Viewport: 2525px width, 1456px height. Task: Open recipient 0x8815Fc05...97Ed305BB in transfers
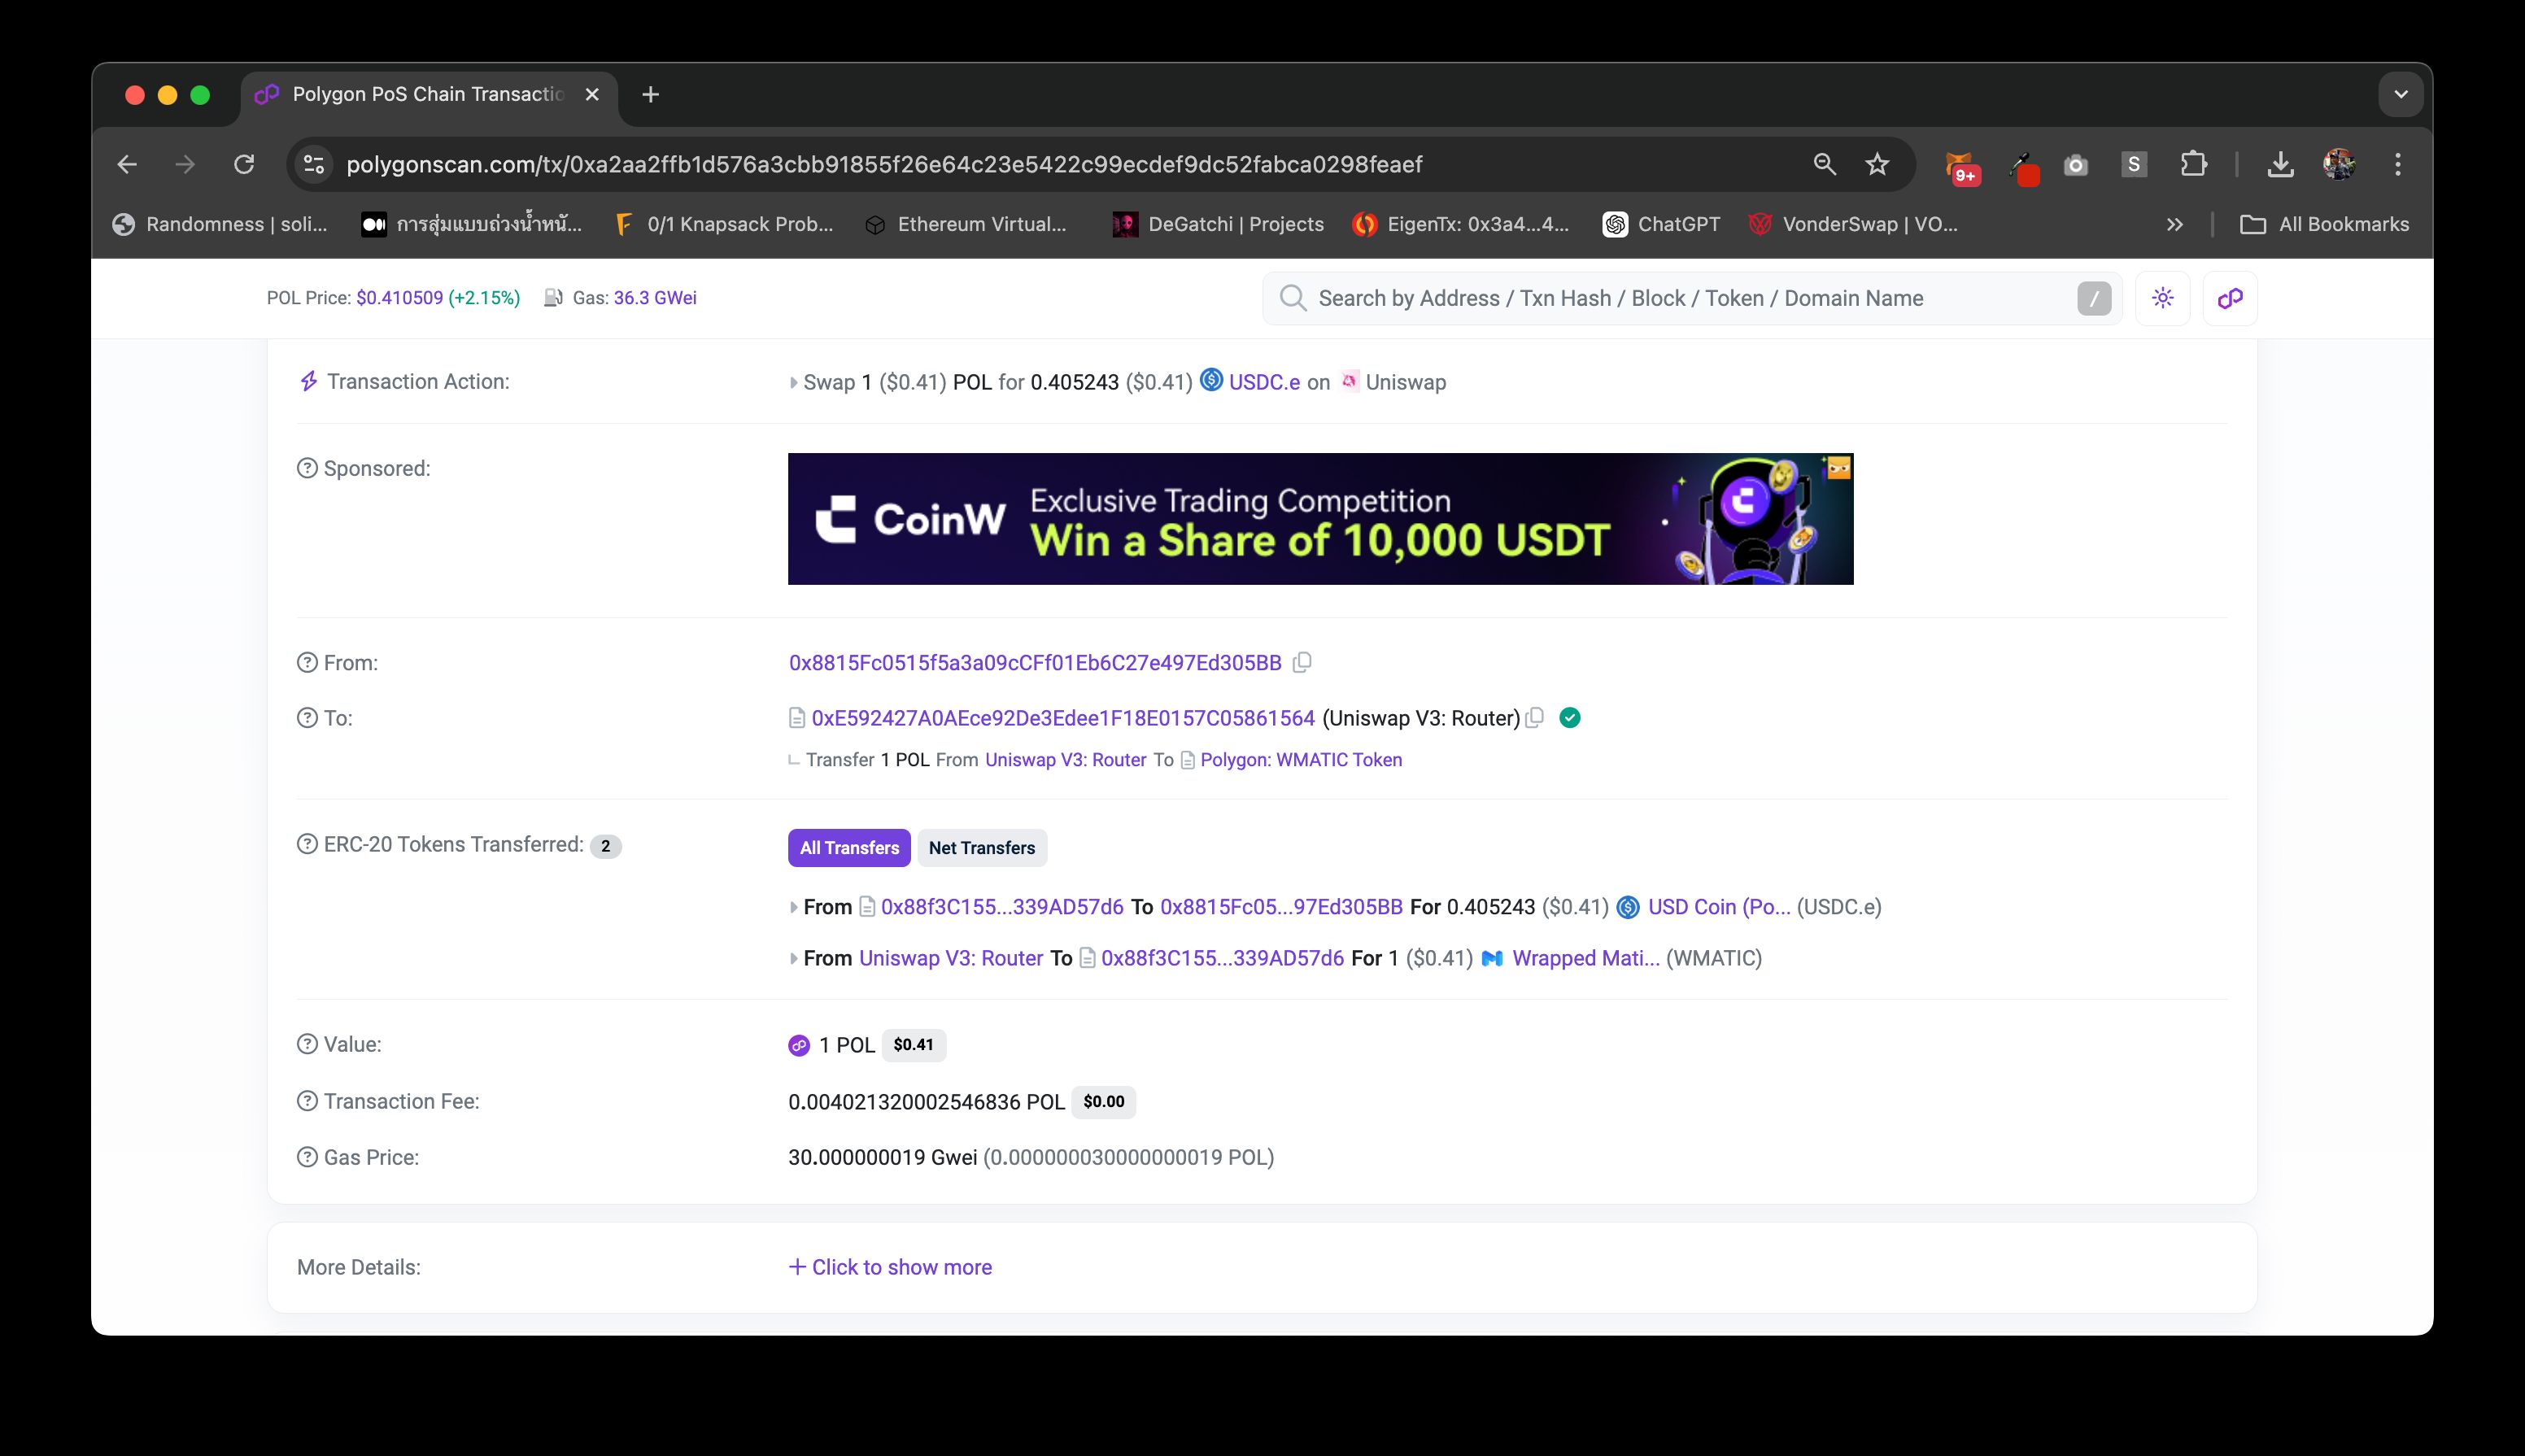1281,907
